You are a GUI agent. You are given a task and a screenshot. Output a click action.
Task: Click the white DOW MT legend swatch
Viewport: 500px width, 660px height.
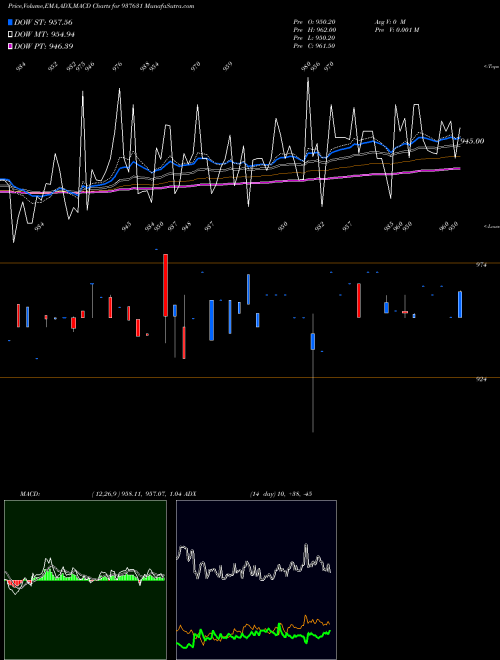coord(10,34)
